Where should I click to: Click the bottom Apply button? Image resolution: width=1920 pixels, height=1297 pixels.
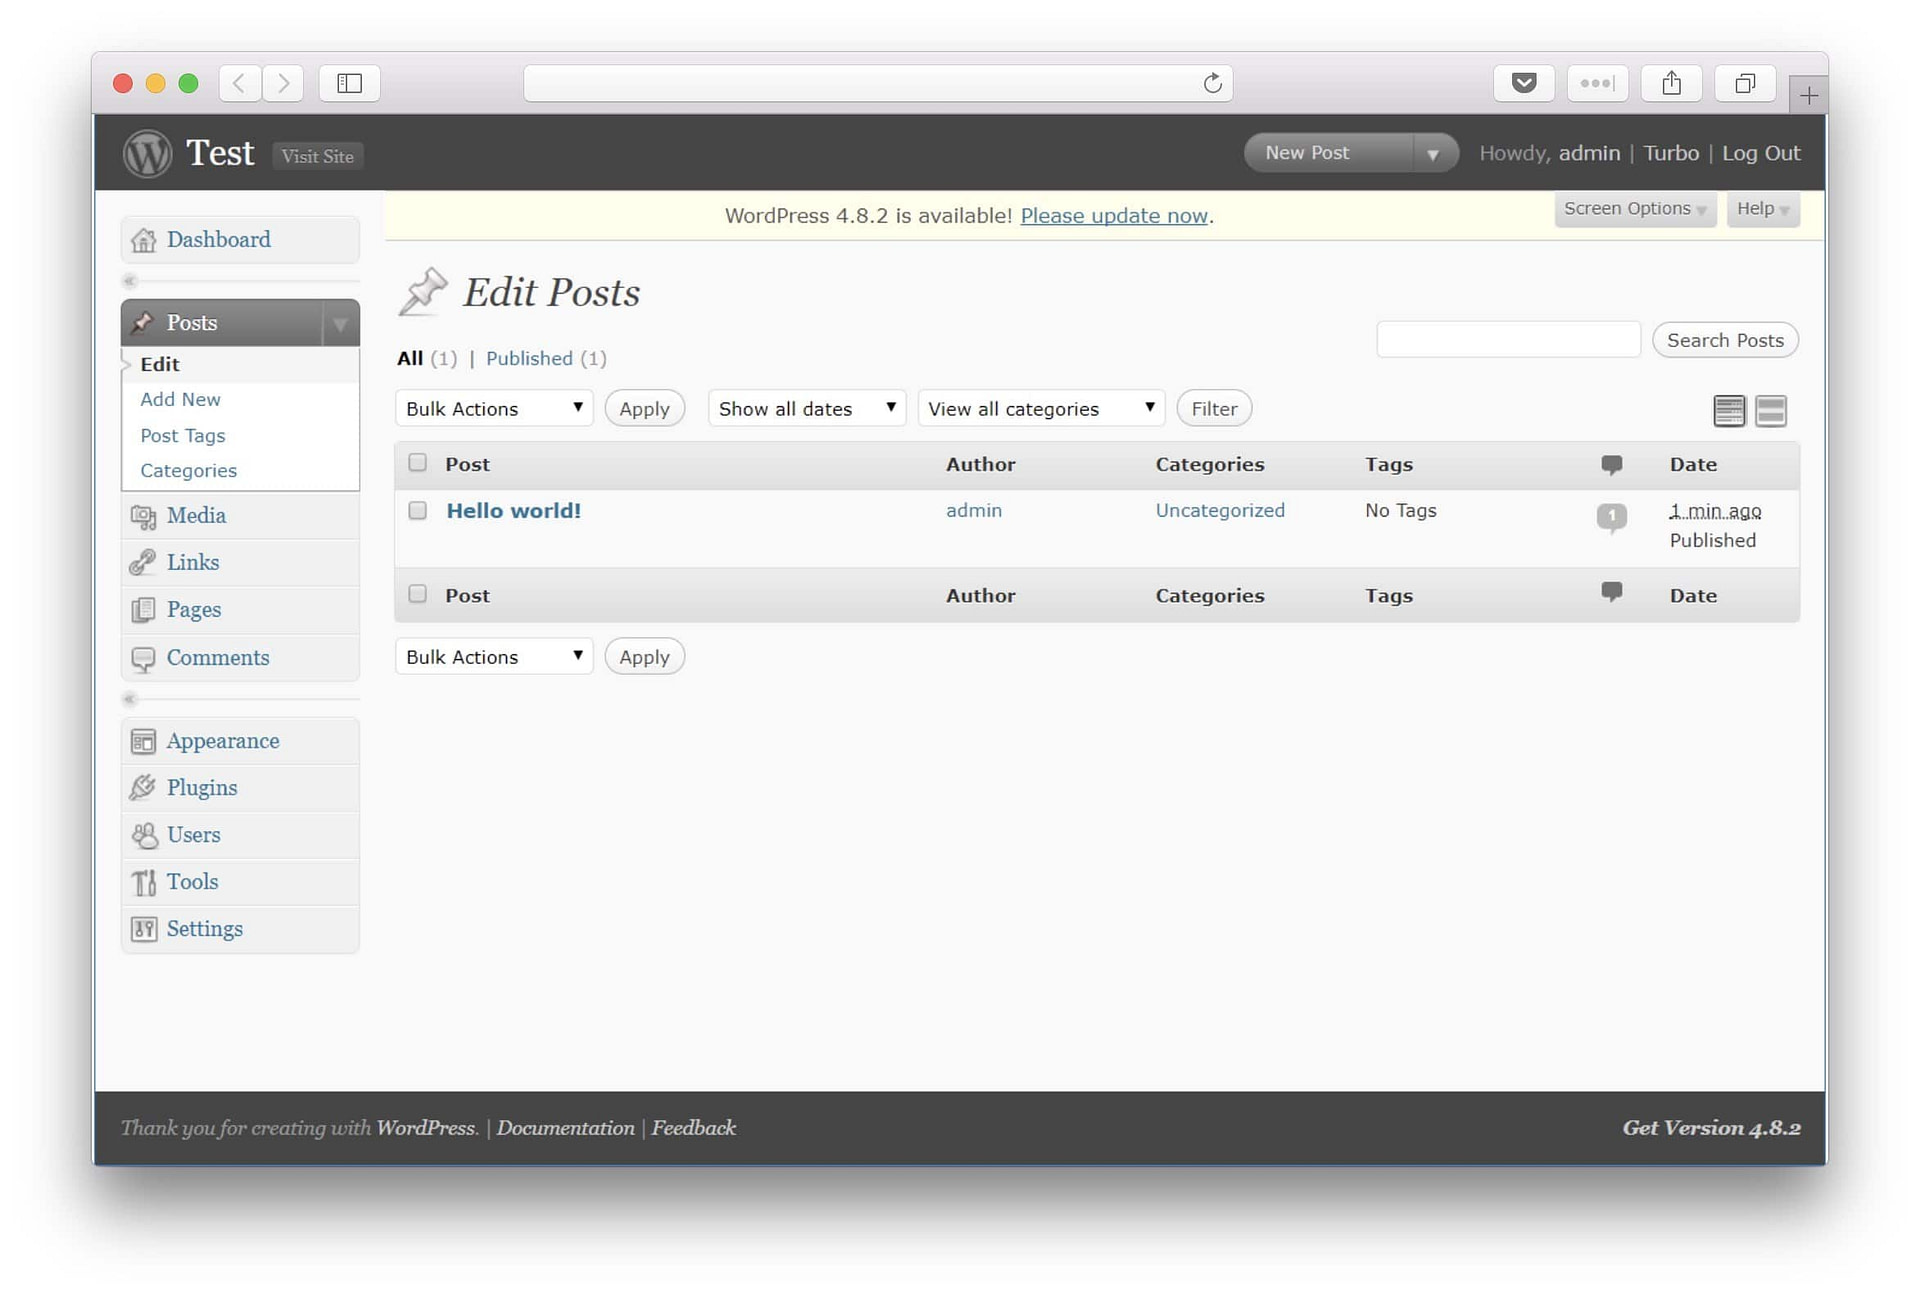click(644, 656)
